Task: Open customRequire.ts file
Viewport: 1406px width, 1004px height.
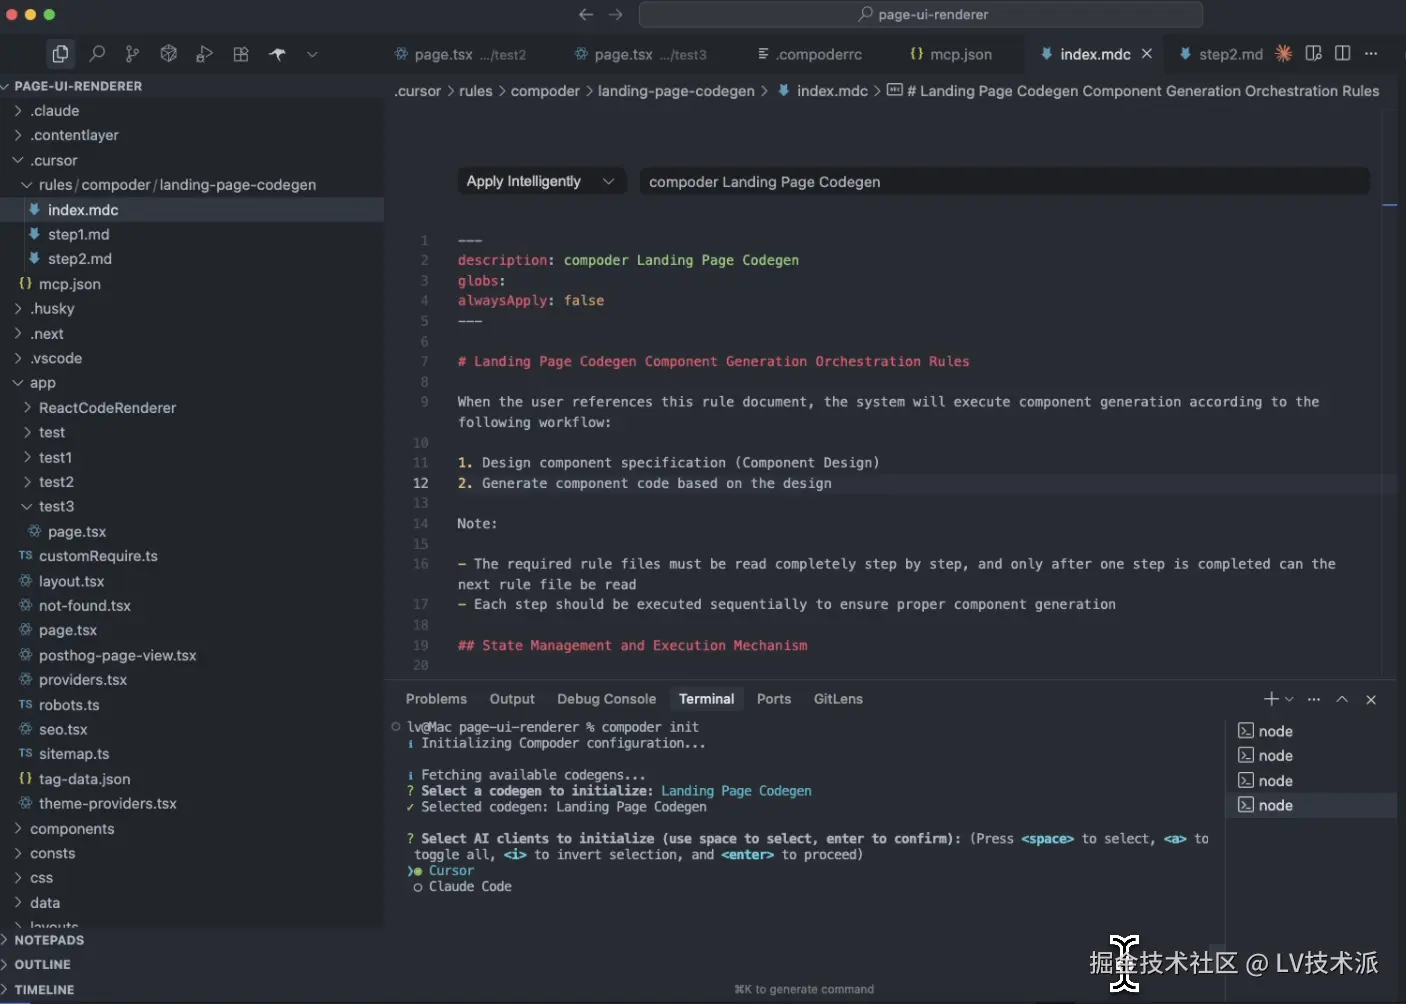Action: [x=192, y=556]
